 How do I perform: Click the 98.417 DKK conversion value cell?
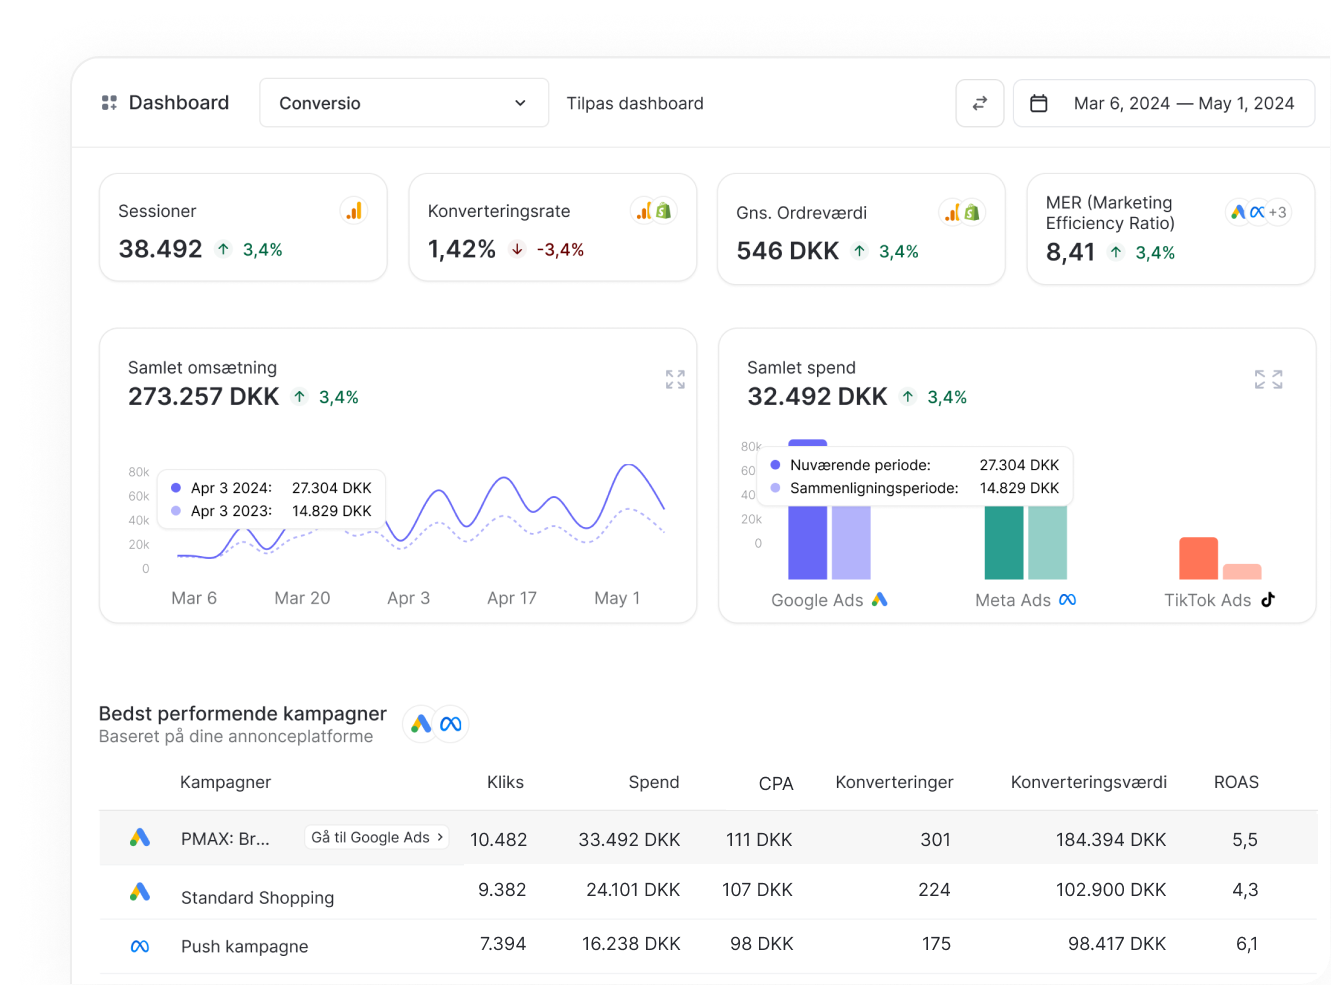[x=1117, y=944]
